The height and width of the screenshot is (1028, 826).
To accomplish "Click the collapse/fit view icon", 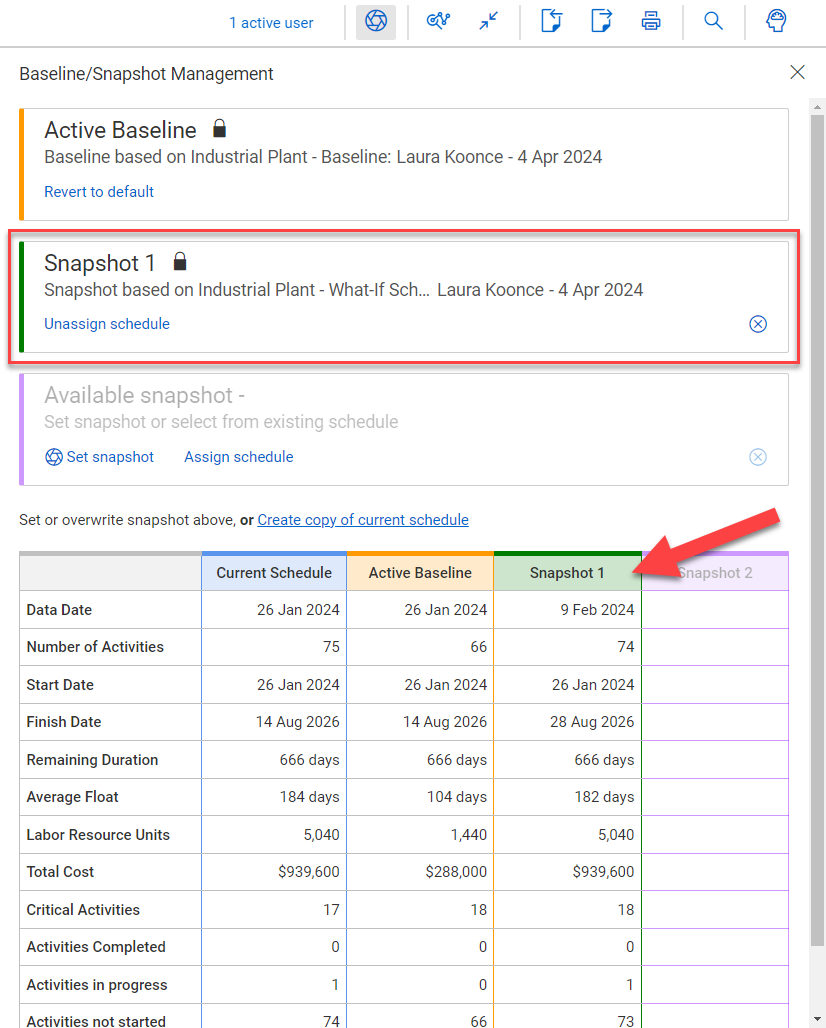I will click(x=488, y=21).
